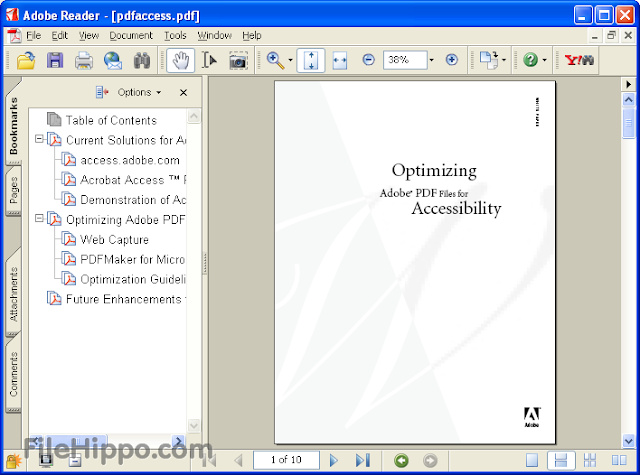Open the rotate view dropdown arrow
640x475 pixels.
pos(504,60)
